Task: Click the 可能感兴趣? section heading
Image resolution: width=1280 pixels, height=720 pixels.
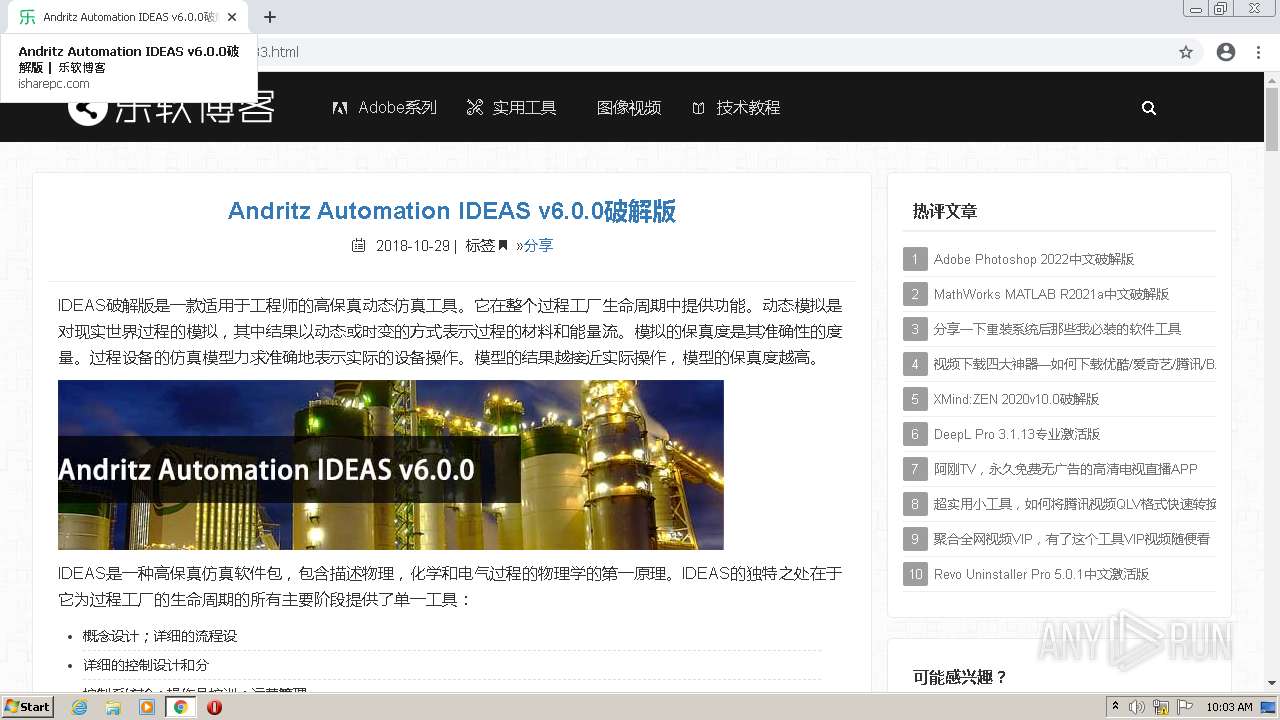Action: [960, 677]
